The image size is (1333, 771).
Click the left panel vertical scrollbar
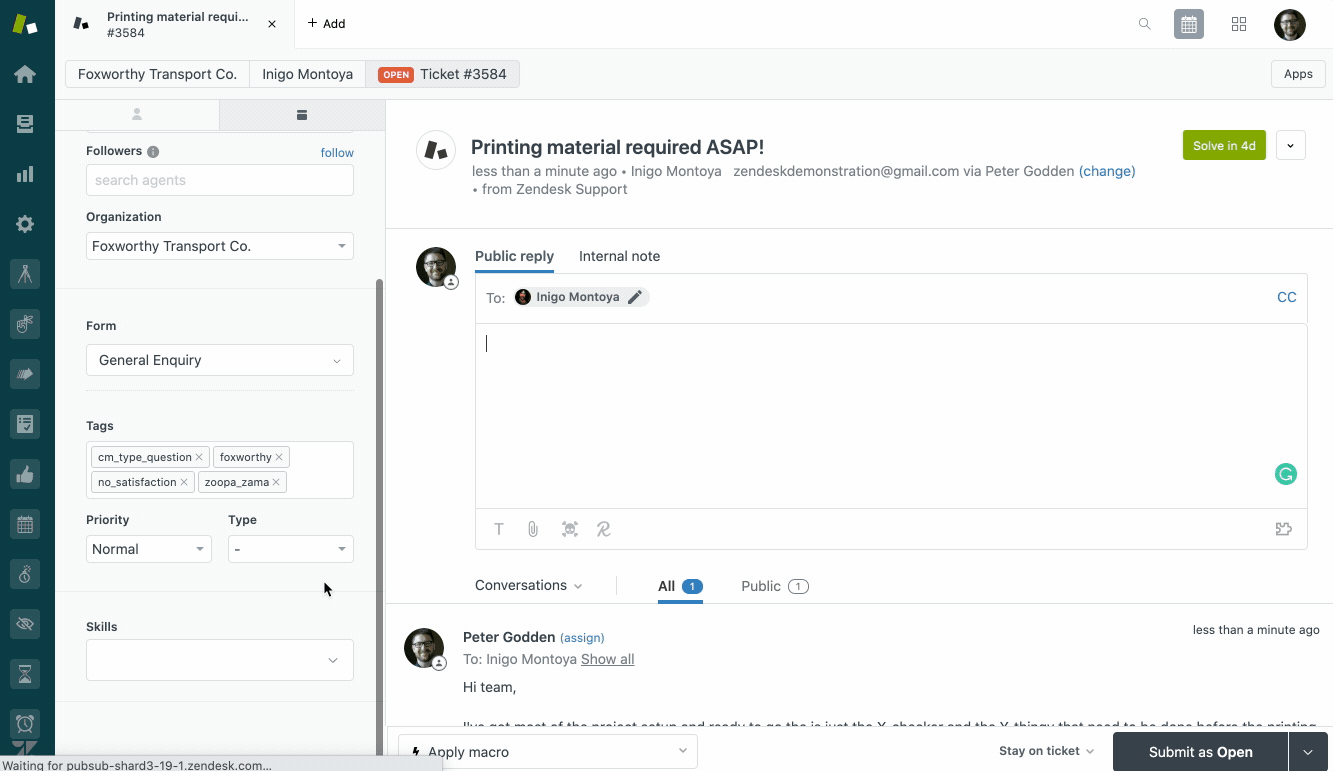coord(379,515)
